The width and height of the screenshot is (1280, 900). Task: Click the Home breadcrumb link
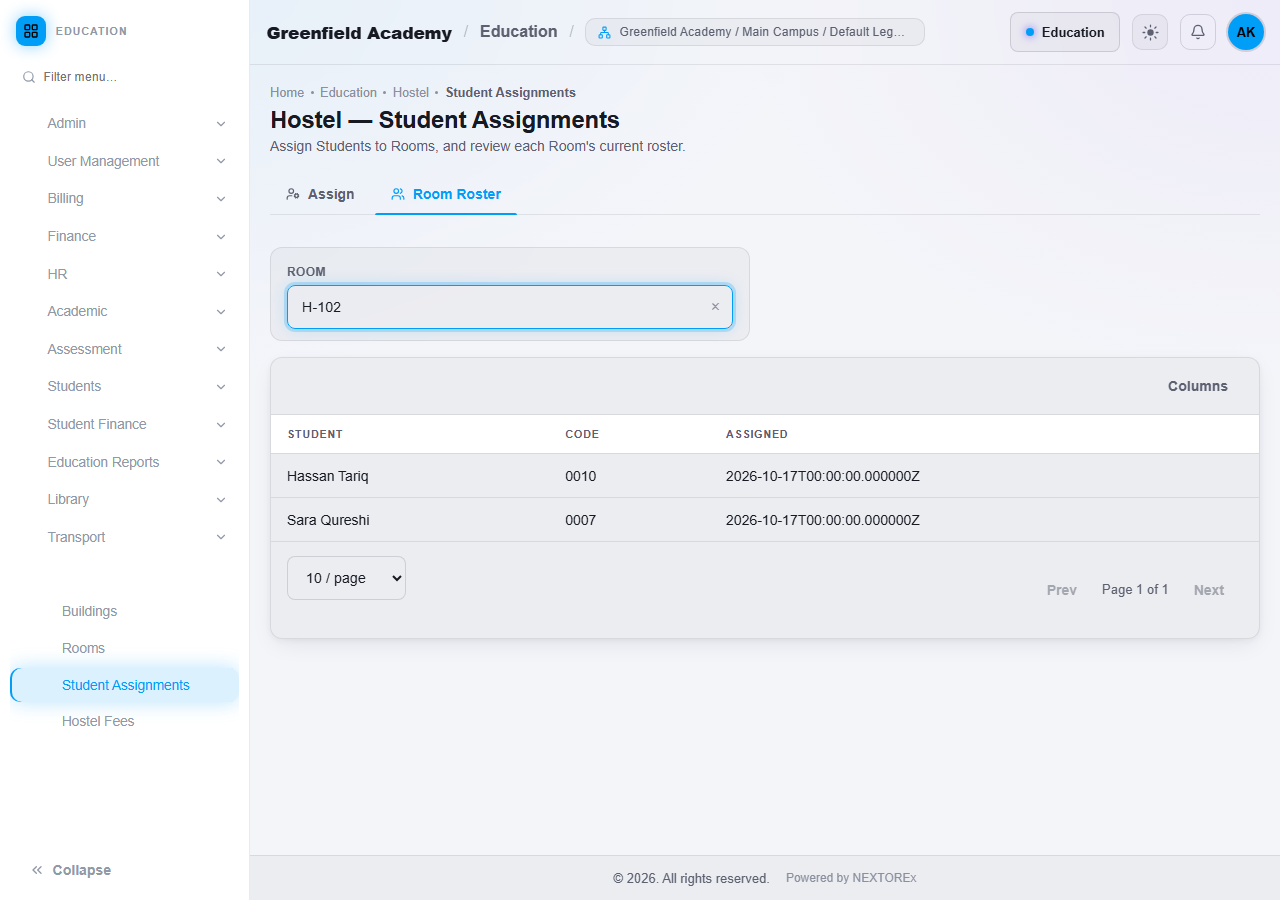click(287, 92)
